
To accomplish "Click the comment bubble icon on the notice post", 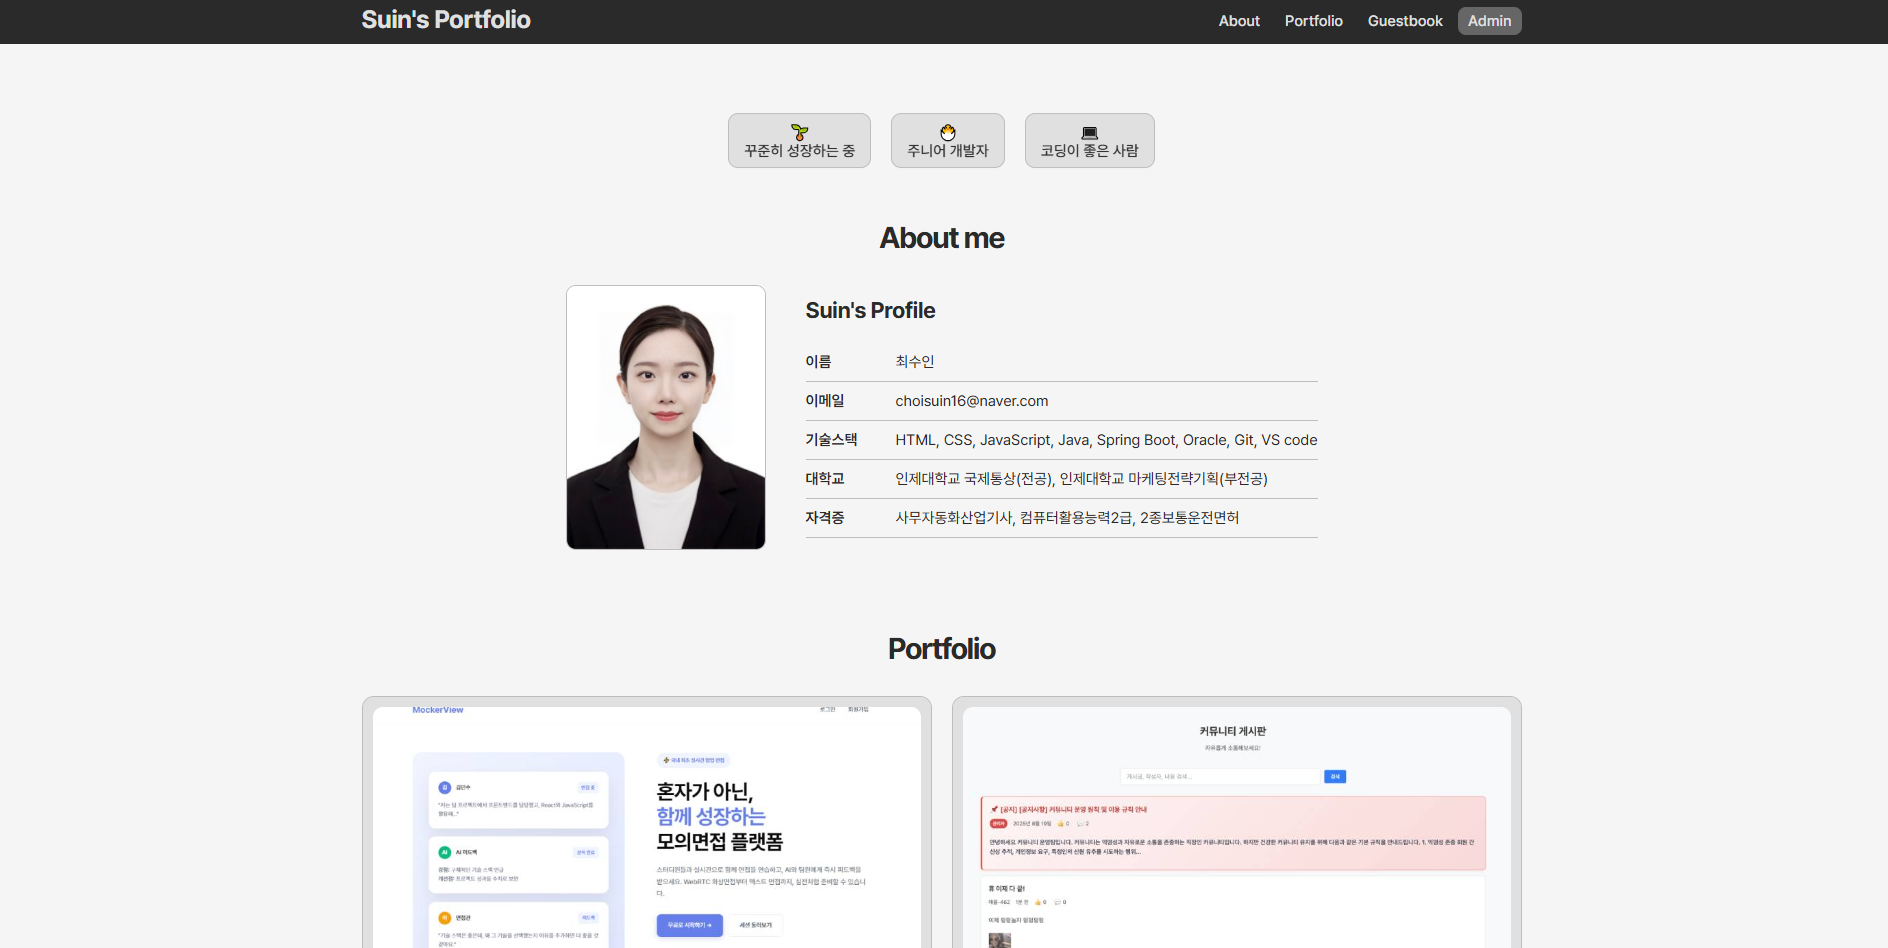I will pos(1081,823).
